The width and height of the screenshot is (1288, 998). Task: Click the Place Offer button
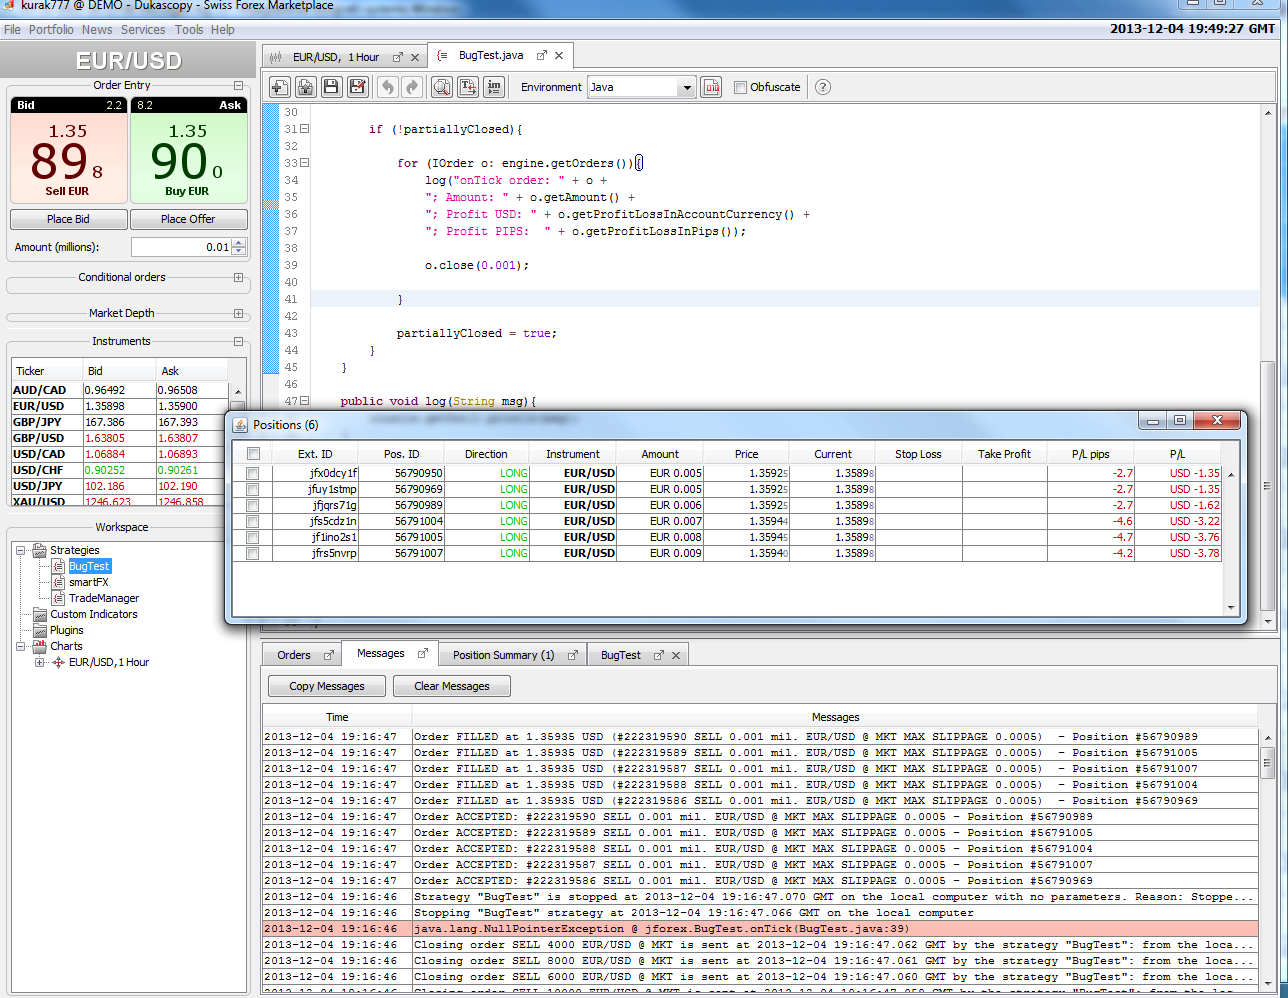click(x=188, y=219)
